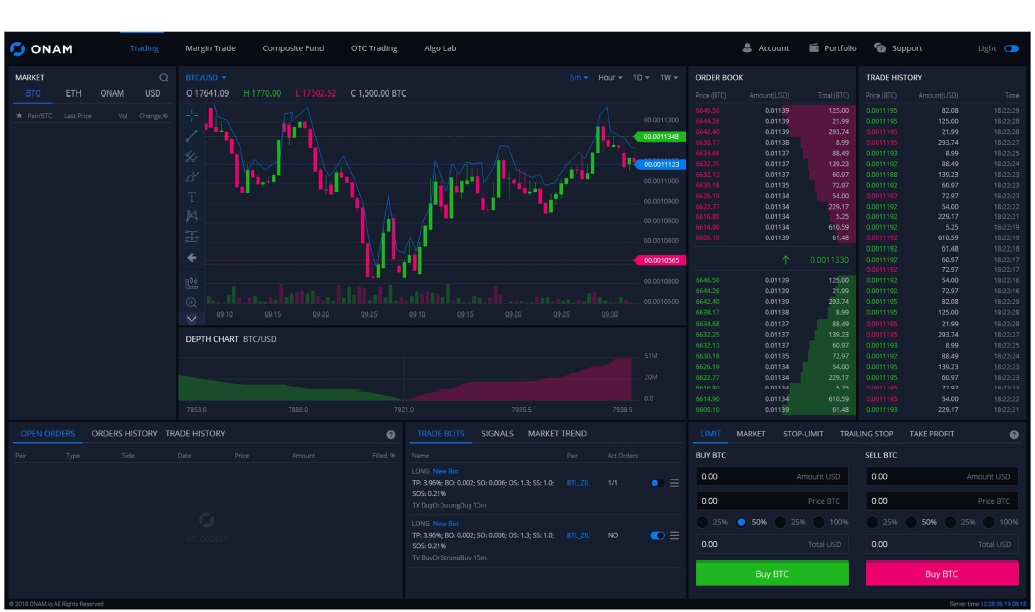Select the measurement levels tool

pos(191,236)
